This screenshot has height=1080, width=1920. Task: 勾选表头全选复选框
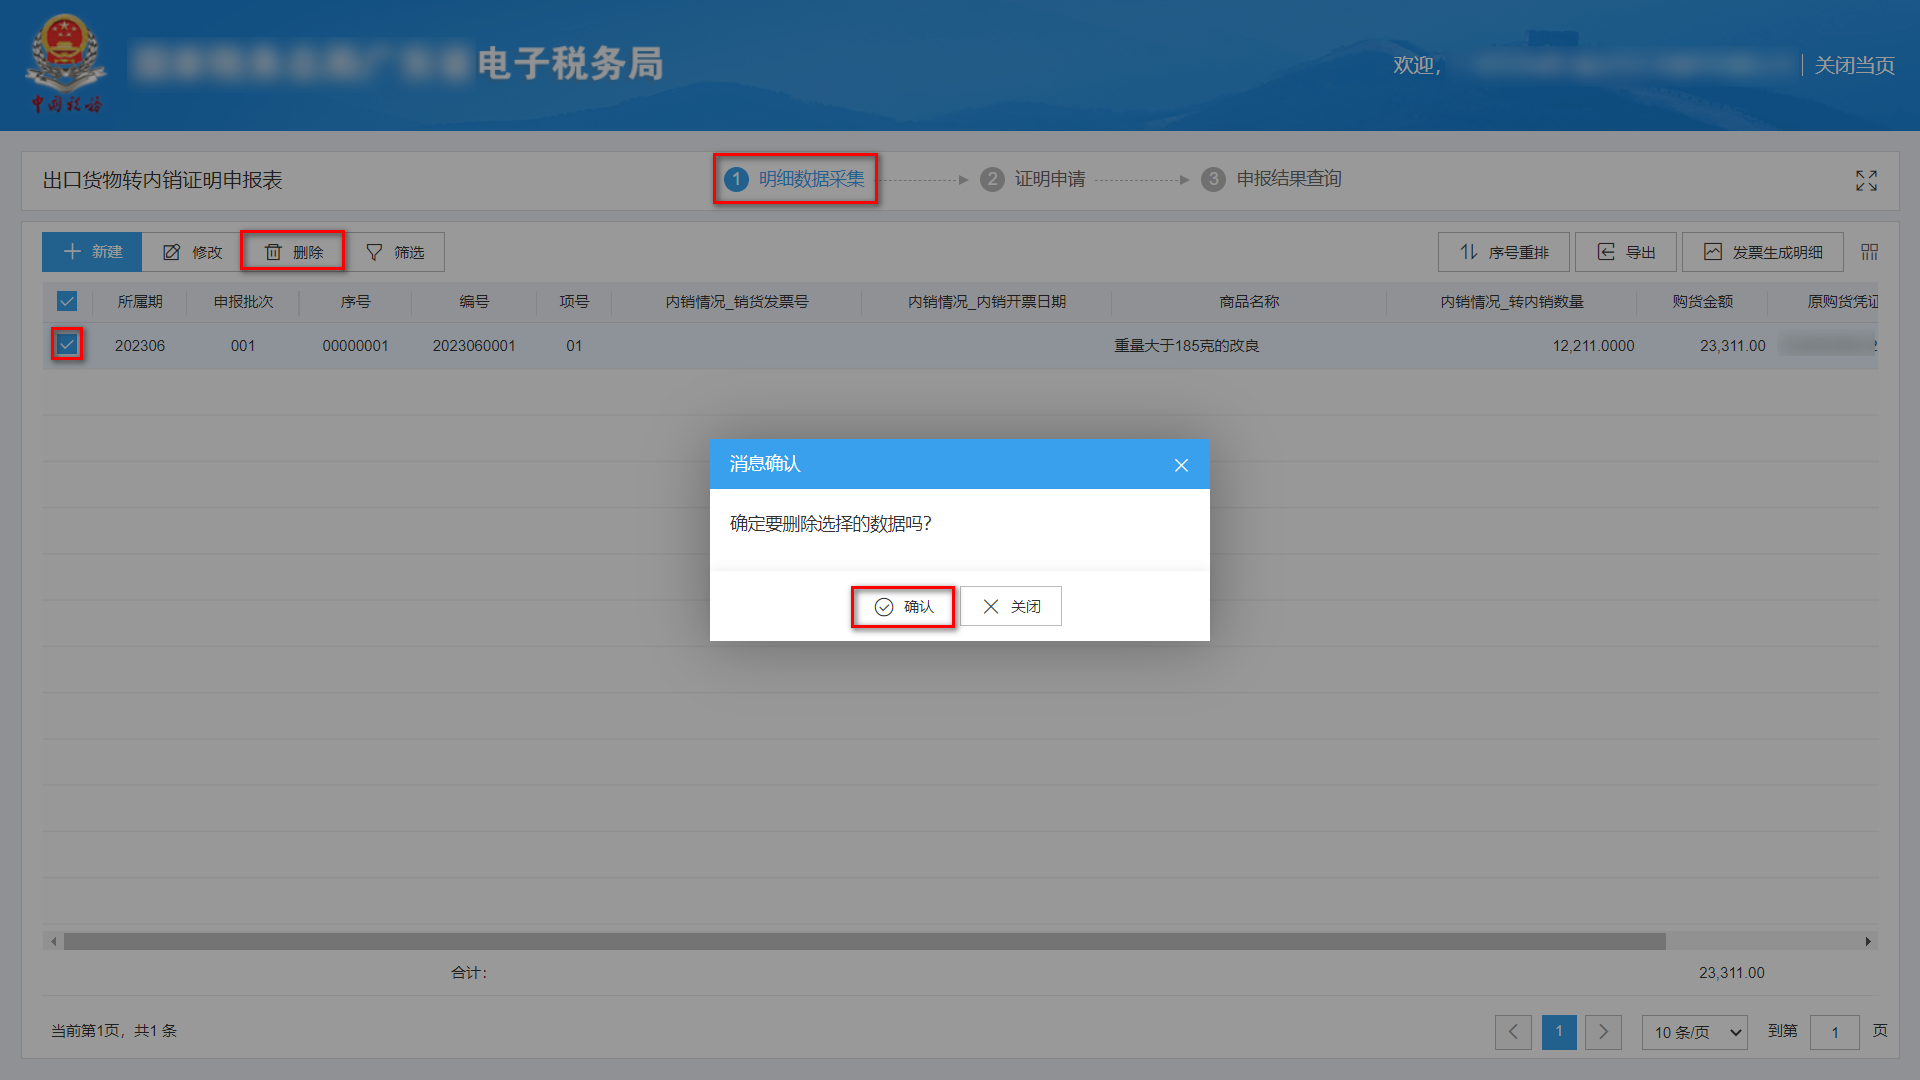point(66,301)
